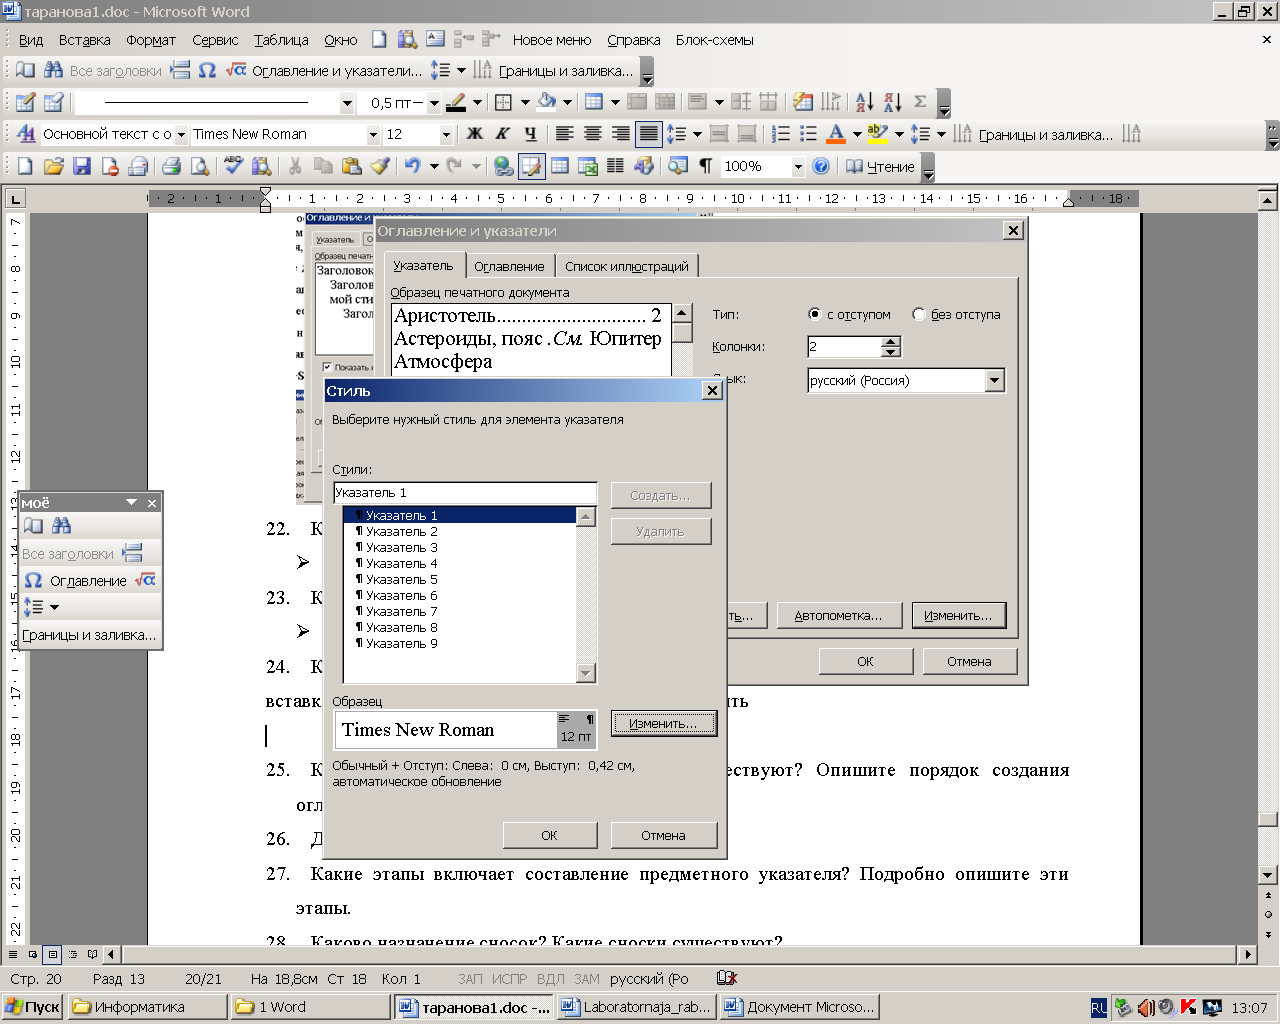
Task: Open the style 'Основной текст' dropdown
Action: coord(181,134)
